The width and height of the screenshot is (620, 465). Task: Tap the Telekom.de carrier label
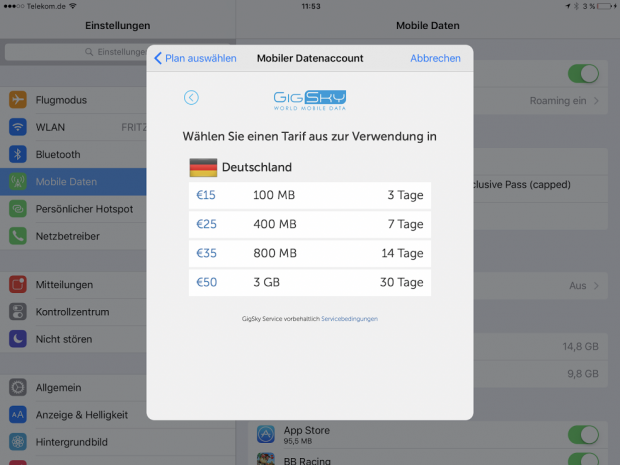(x=46, y=6)
